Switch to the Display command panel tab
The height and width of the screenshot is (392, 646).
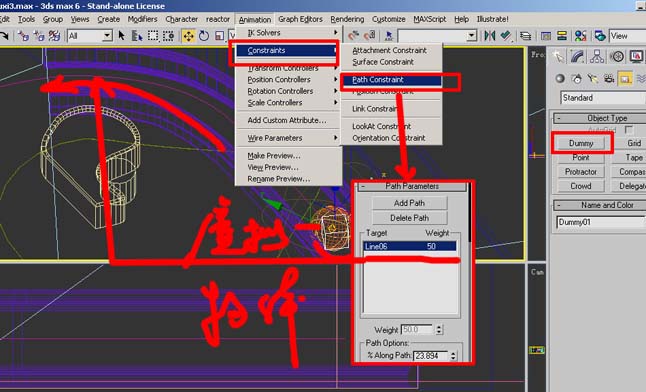point(636,56)
